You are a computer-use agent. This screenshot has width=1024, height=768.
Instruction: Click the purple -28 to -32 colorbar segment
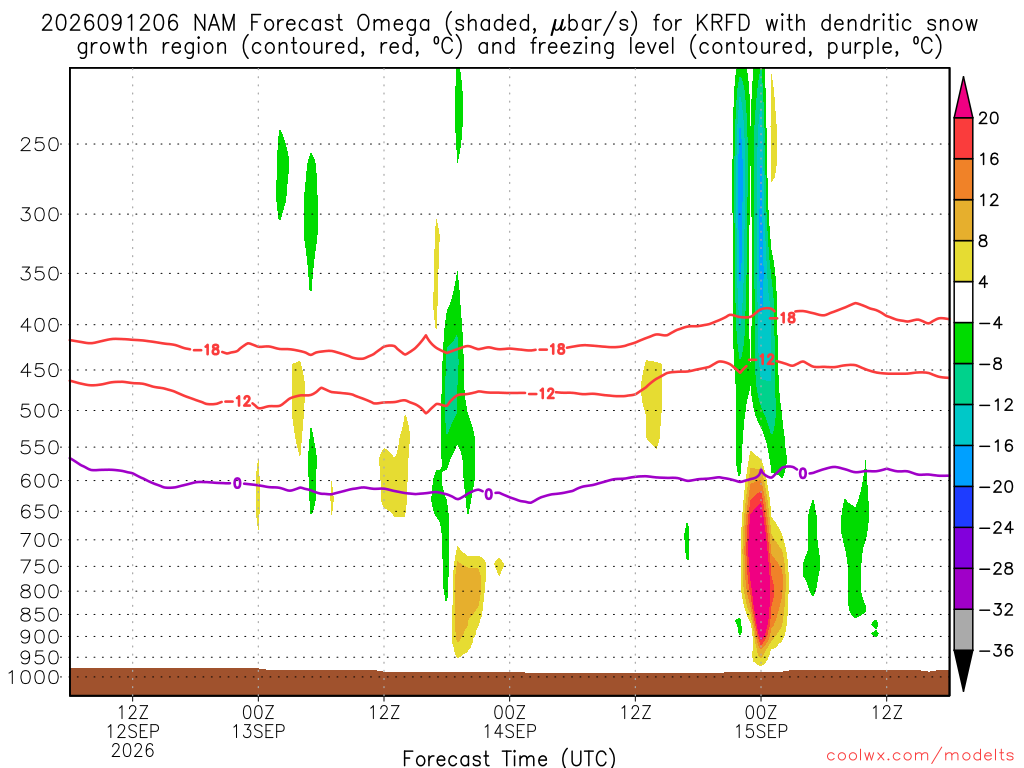963,589
